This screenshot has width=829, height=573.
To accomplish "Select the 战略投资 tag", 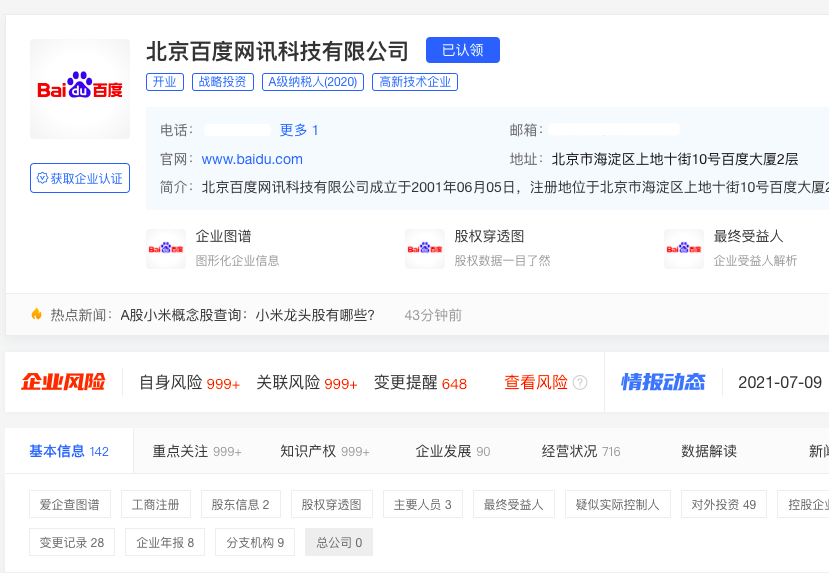I will (x=223, y=82).
